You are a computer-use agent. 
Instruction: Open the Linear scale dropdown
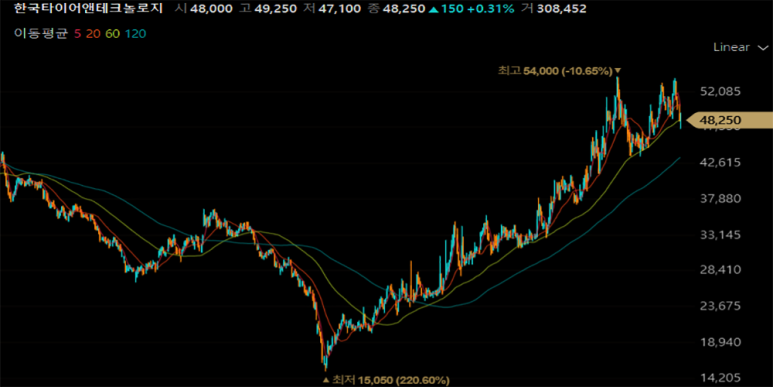(x=740, y=47)
